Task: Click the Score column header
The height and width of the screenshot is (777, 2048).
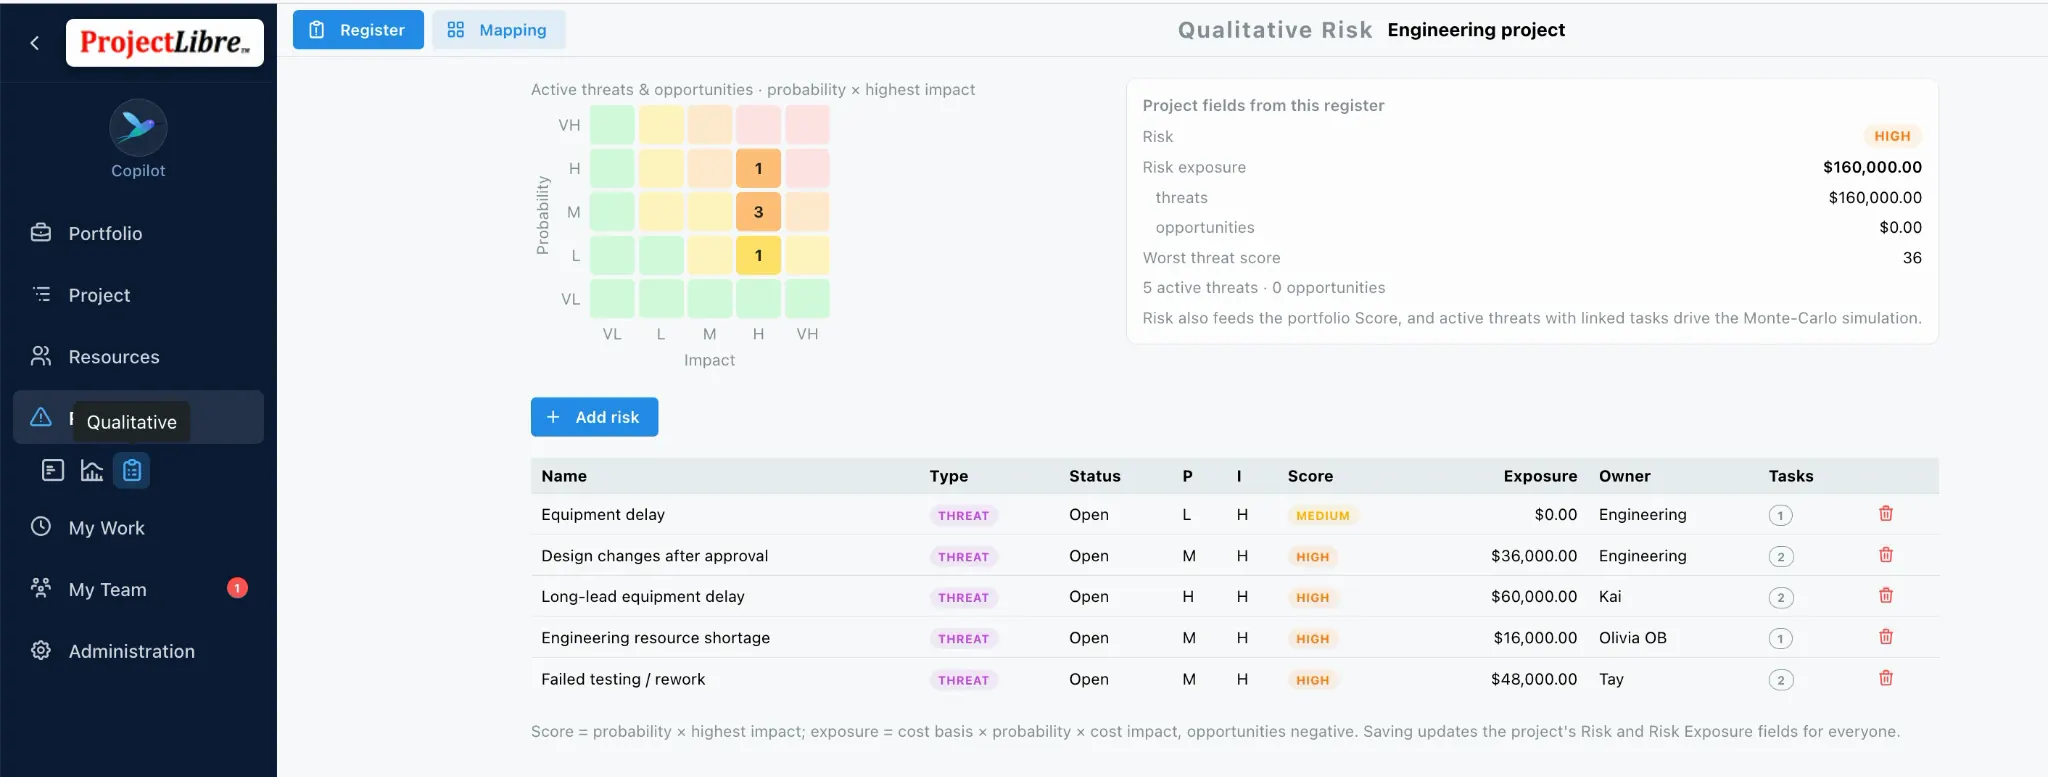Action: click(x=1310, y=476)
